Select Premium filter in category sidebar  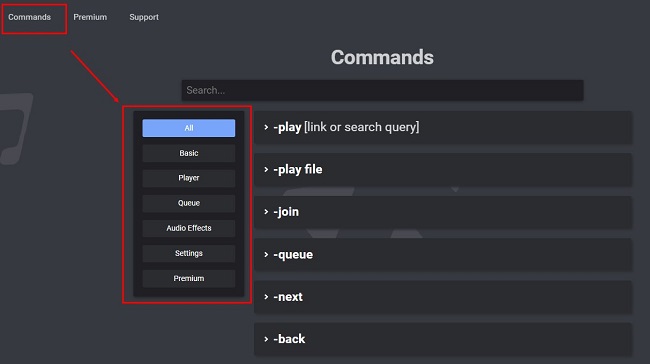(189, 278)
